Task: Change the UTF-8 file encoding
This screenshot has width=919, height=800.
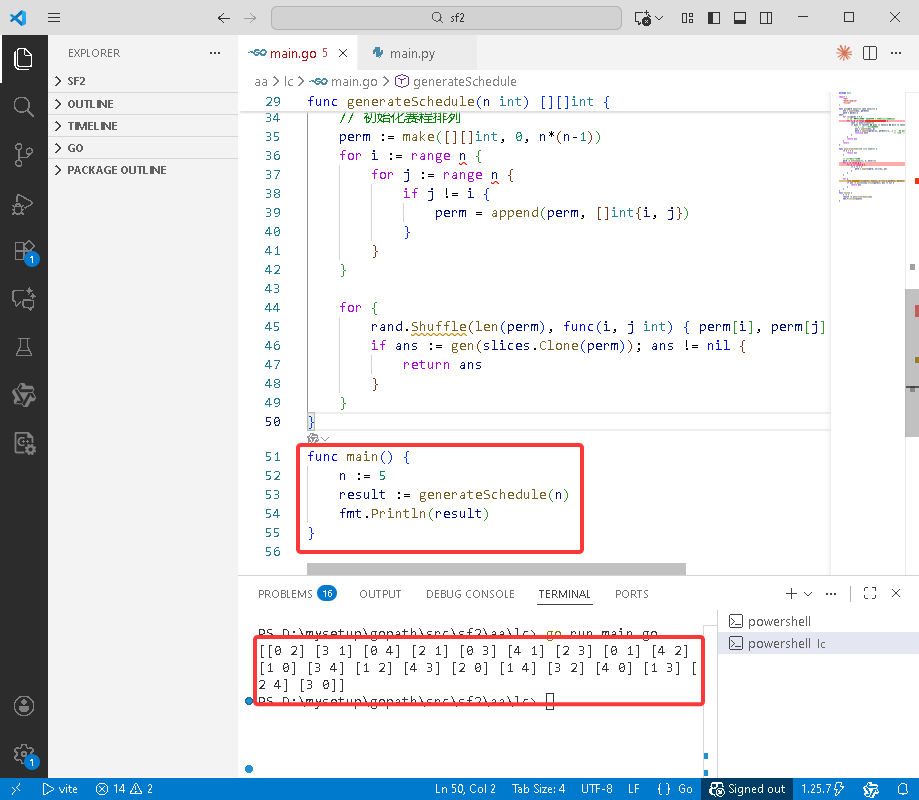Action: coord(597,789)
